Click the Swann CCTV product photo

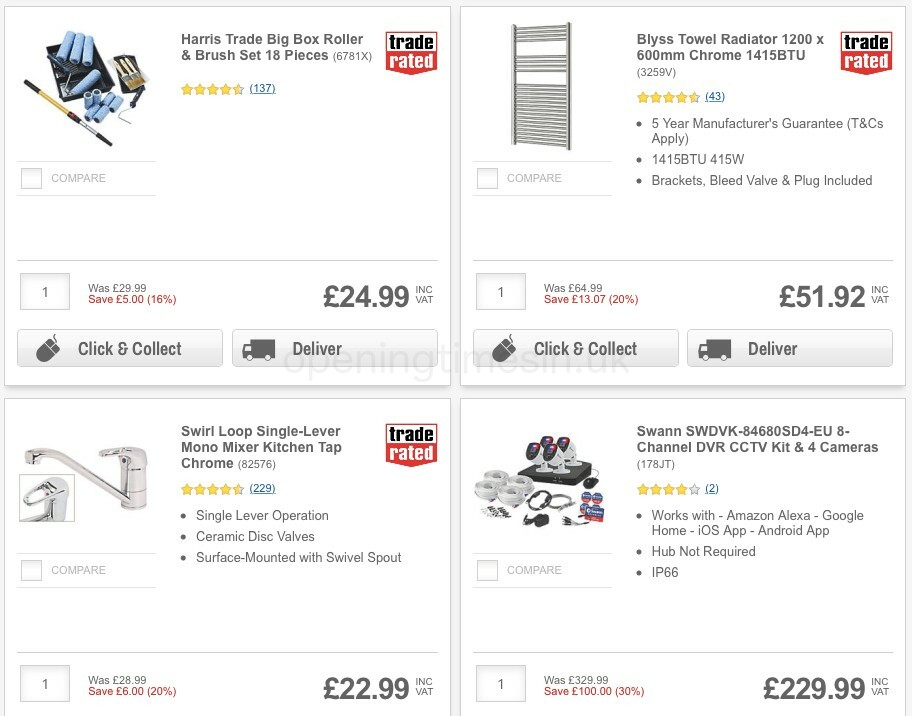click(x=541, y=480)
